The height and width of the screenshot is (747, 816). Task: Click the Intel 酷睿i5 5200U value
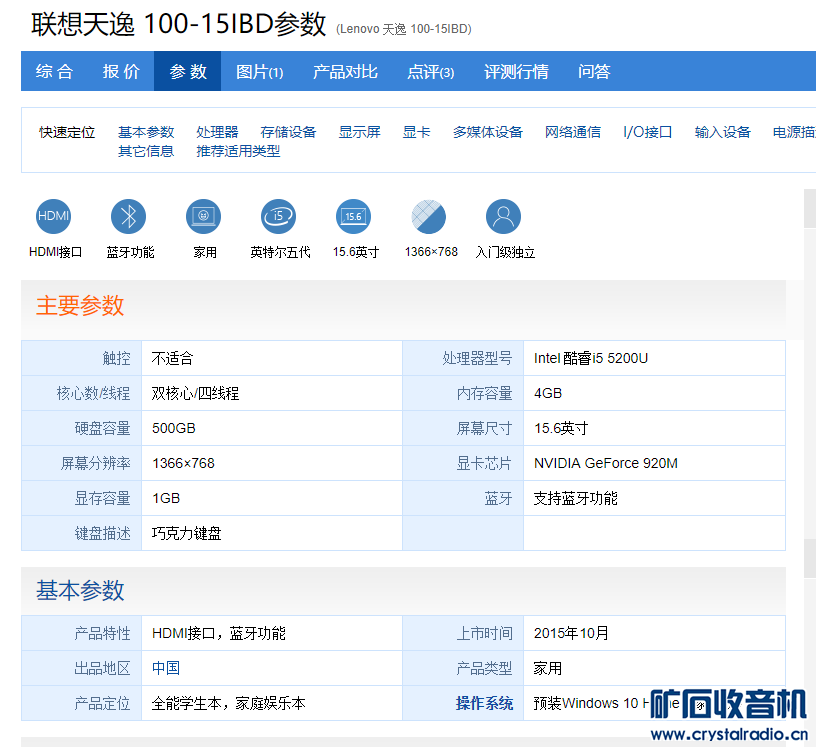click(x=591, y=358)
